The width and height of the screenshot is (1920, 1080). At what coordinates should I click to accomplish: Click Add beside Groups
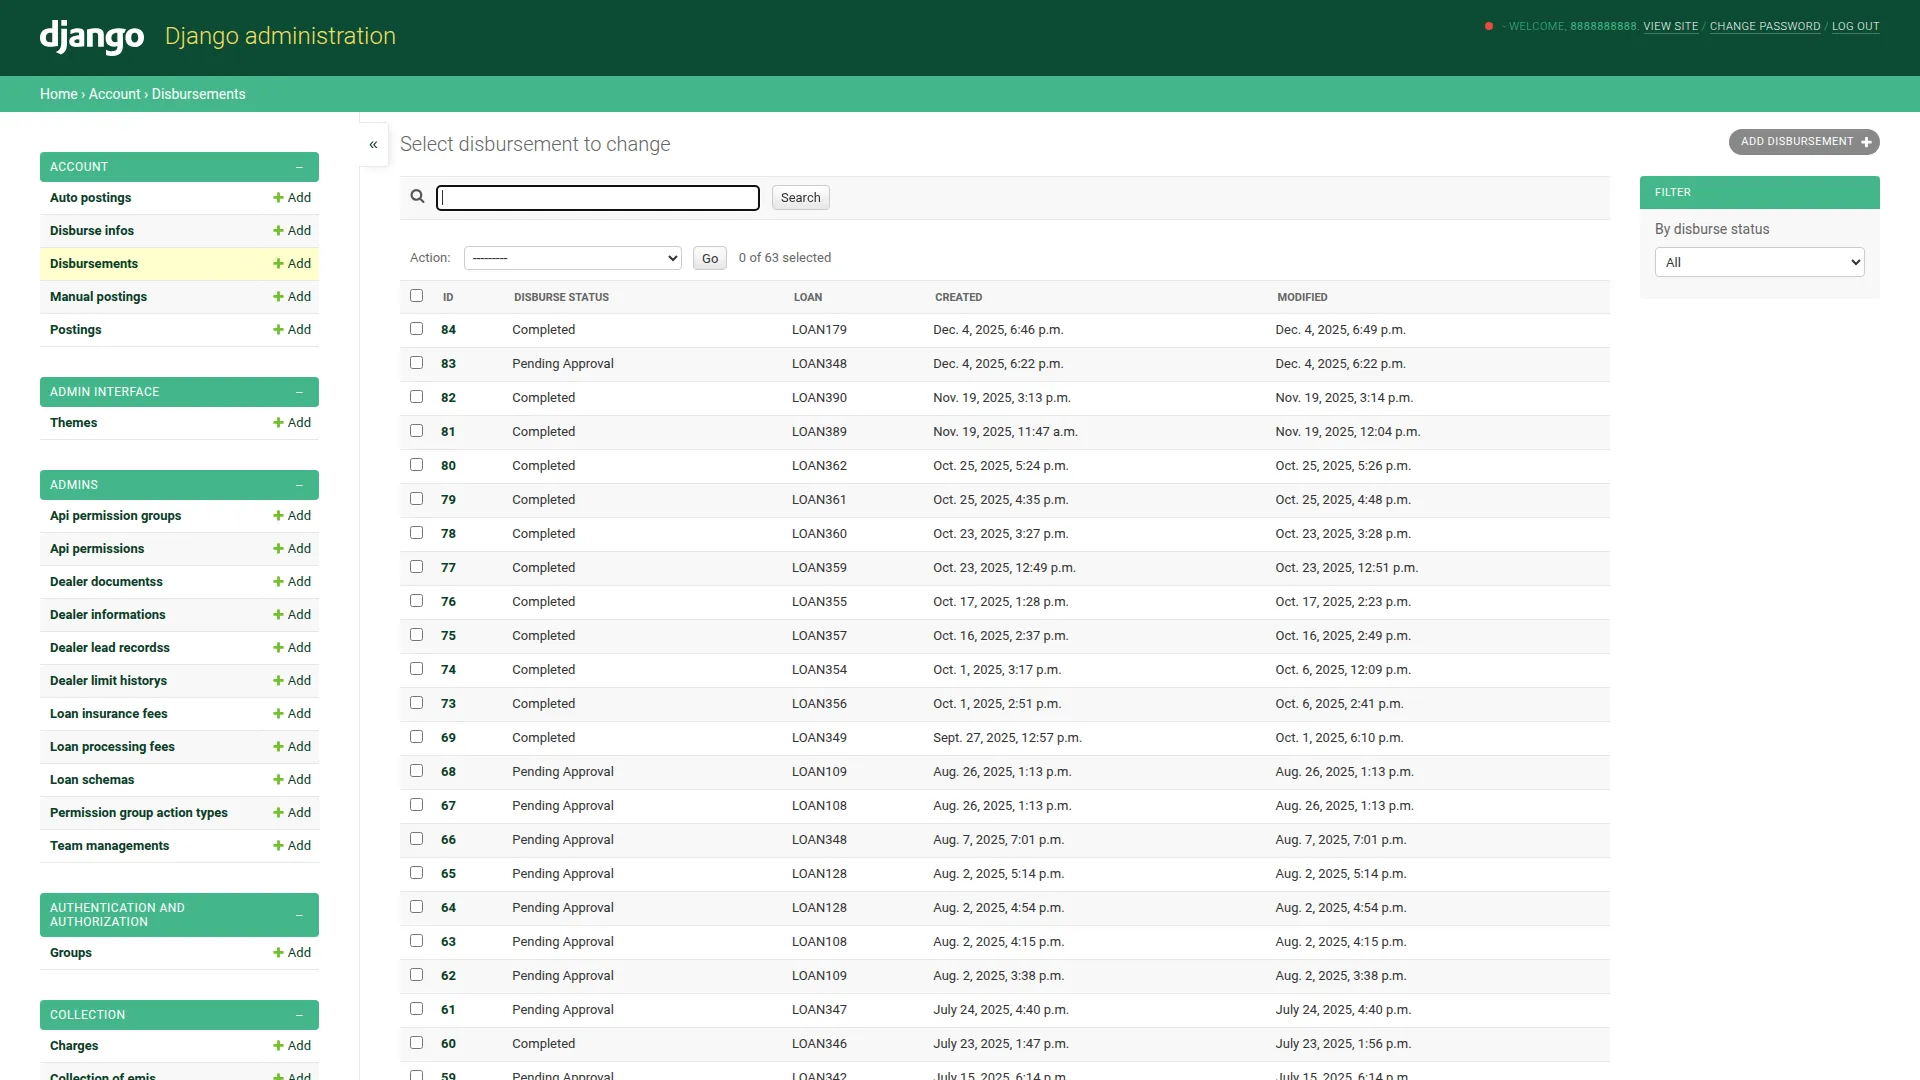coord(291,953)
